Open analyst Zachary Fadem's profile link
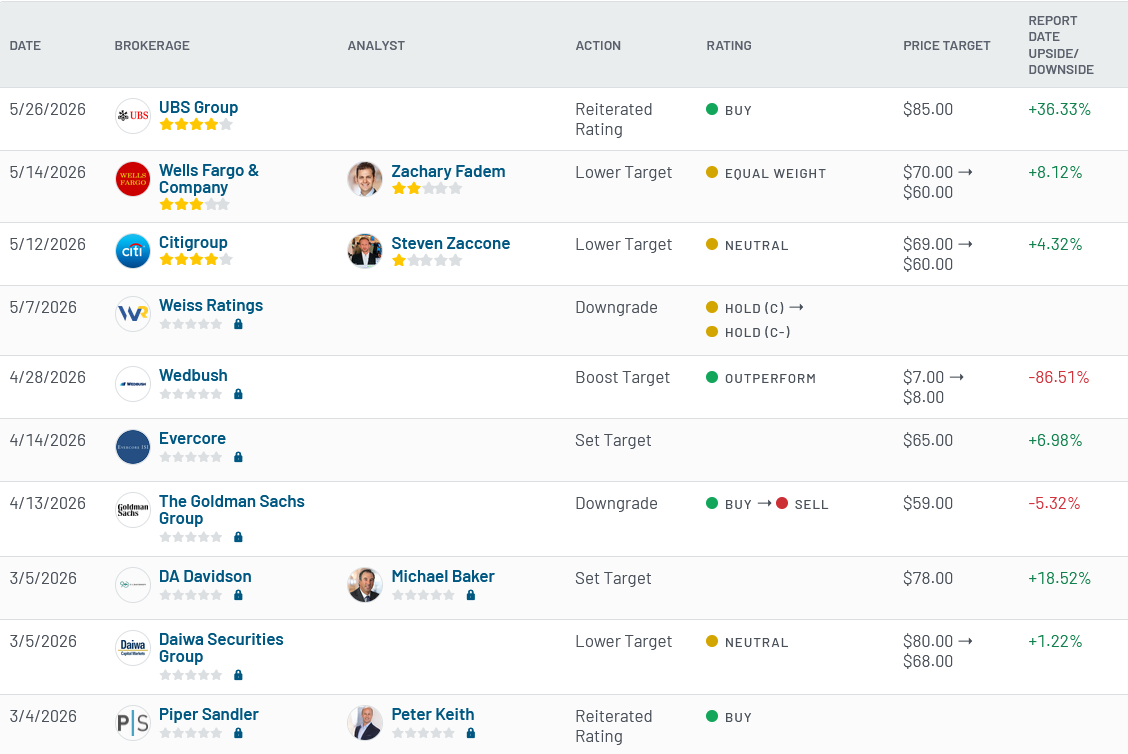Viewport: 1128px width, 754px height. (448, 171)
